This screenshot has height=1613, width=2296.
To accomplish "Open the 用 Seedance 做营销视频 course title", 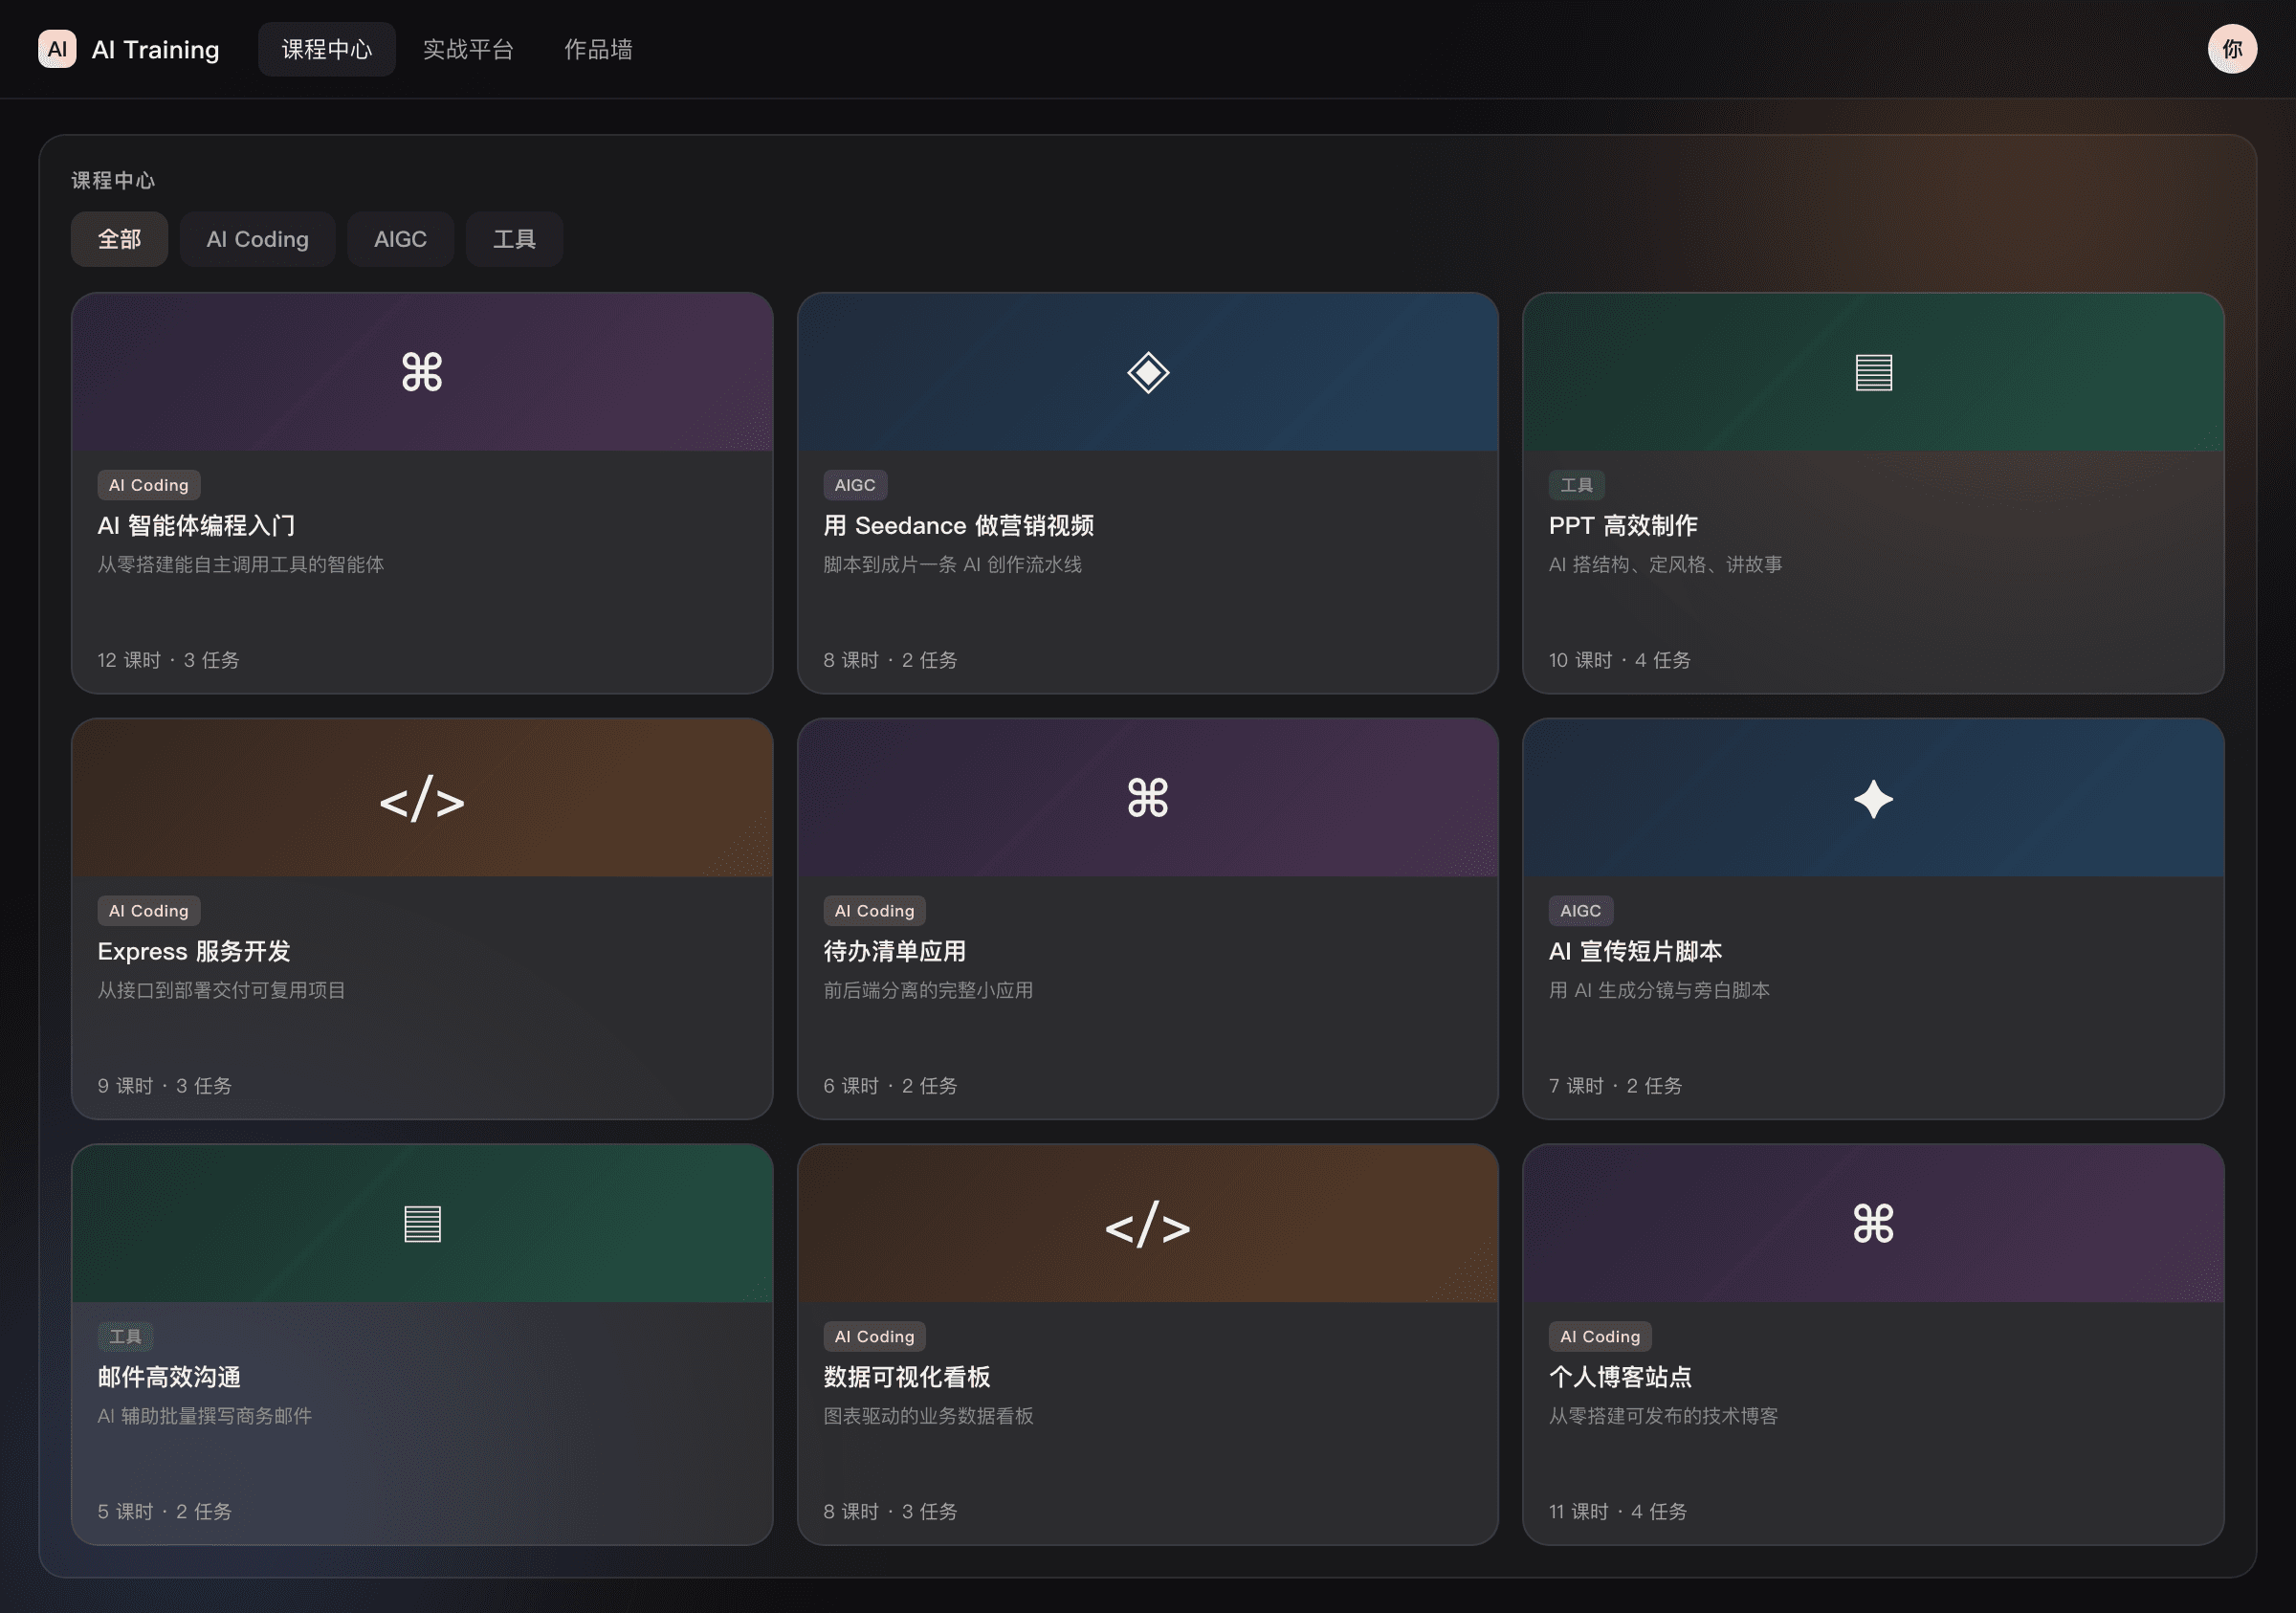I will (x=958, y=526).
